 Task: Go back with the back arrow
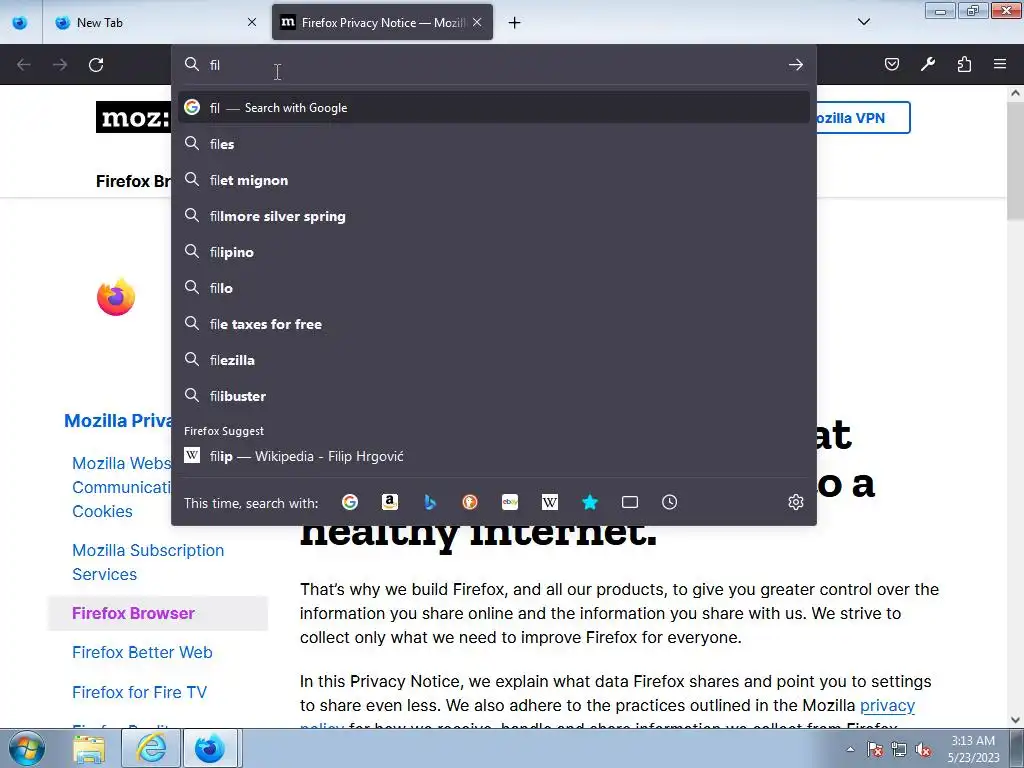point(24,65)
